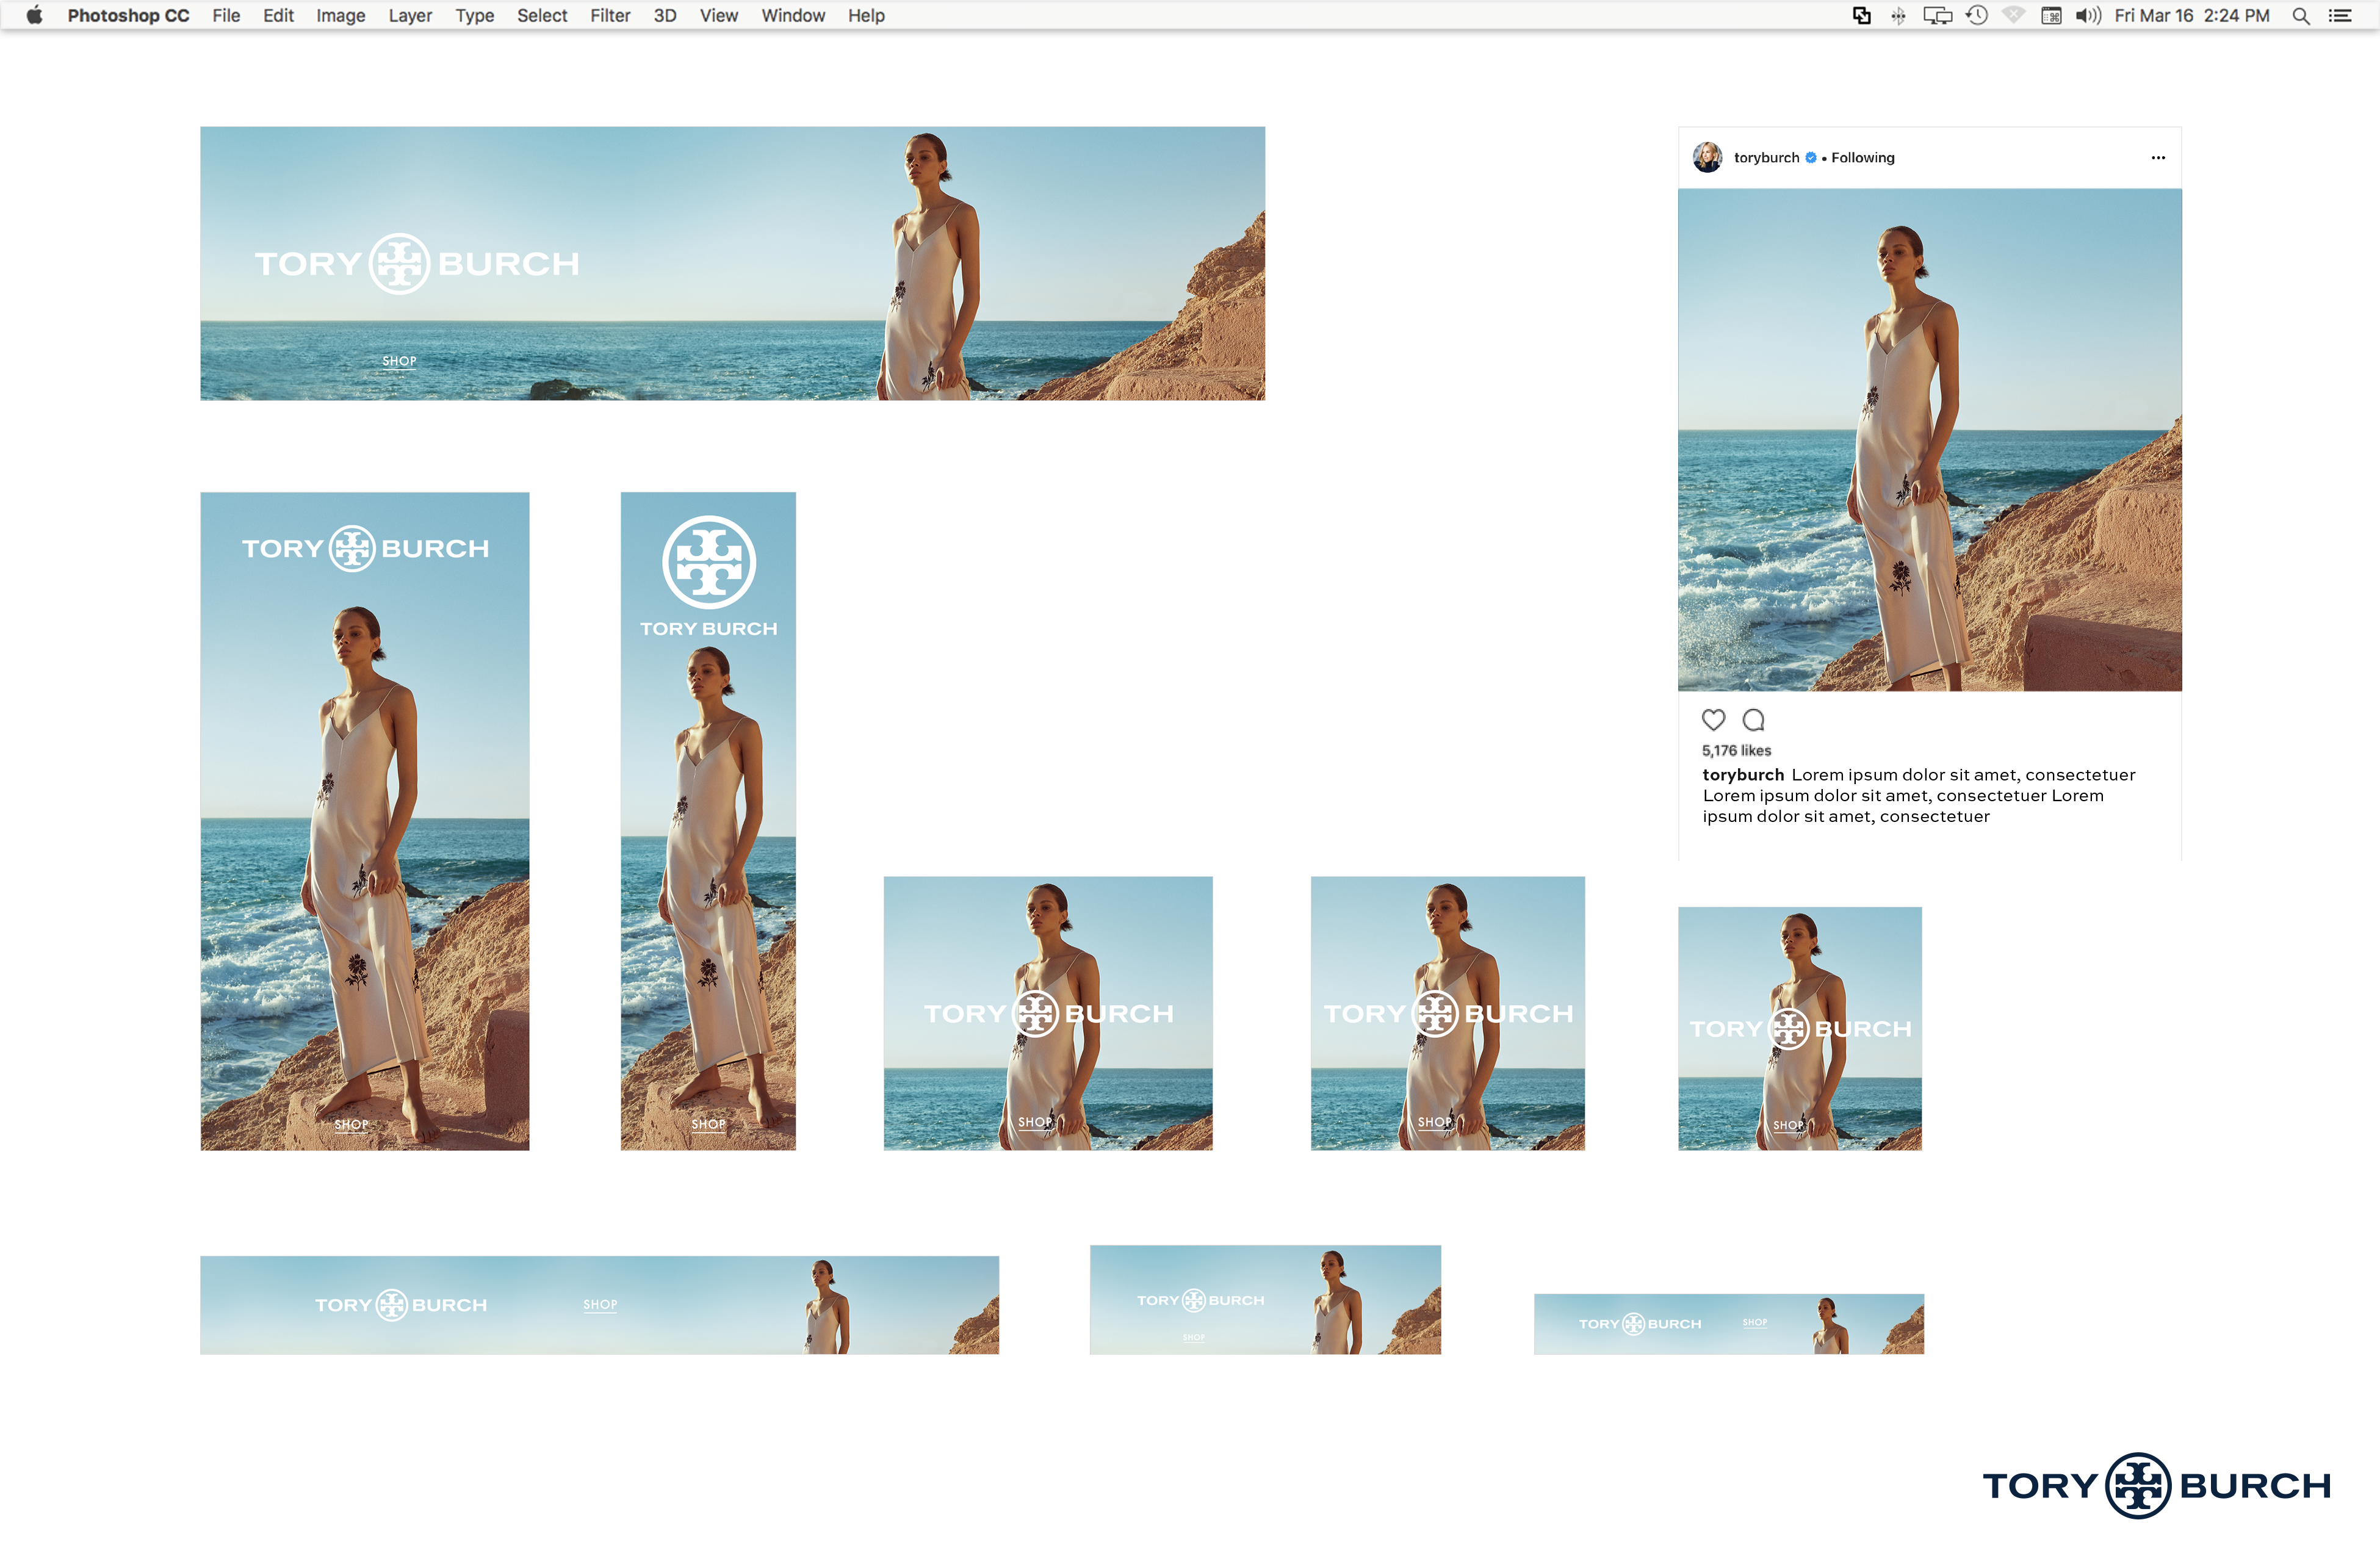This screenshot has height=1567, width=2380.
Task: Open the Photoshop CC application menu
Action: click(x=128, y=15)
